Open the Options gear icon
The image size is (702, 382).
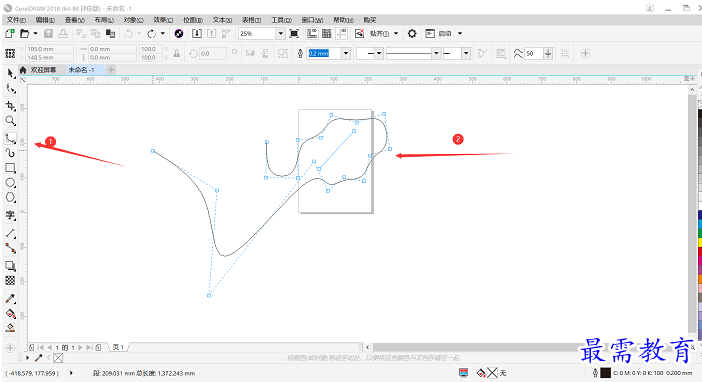click(412, 34)
